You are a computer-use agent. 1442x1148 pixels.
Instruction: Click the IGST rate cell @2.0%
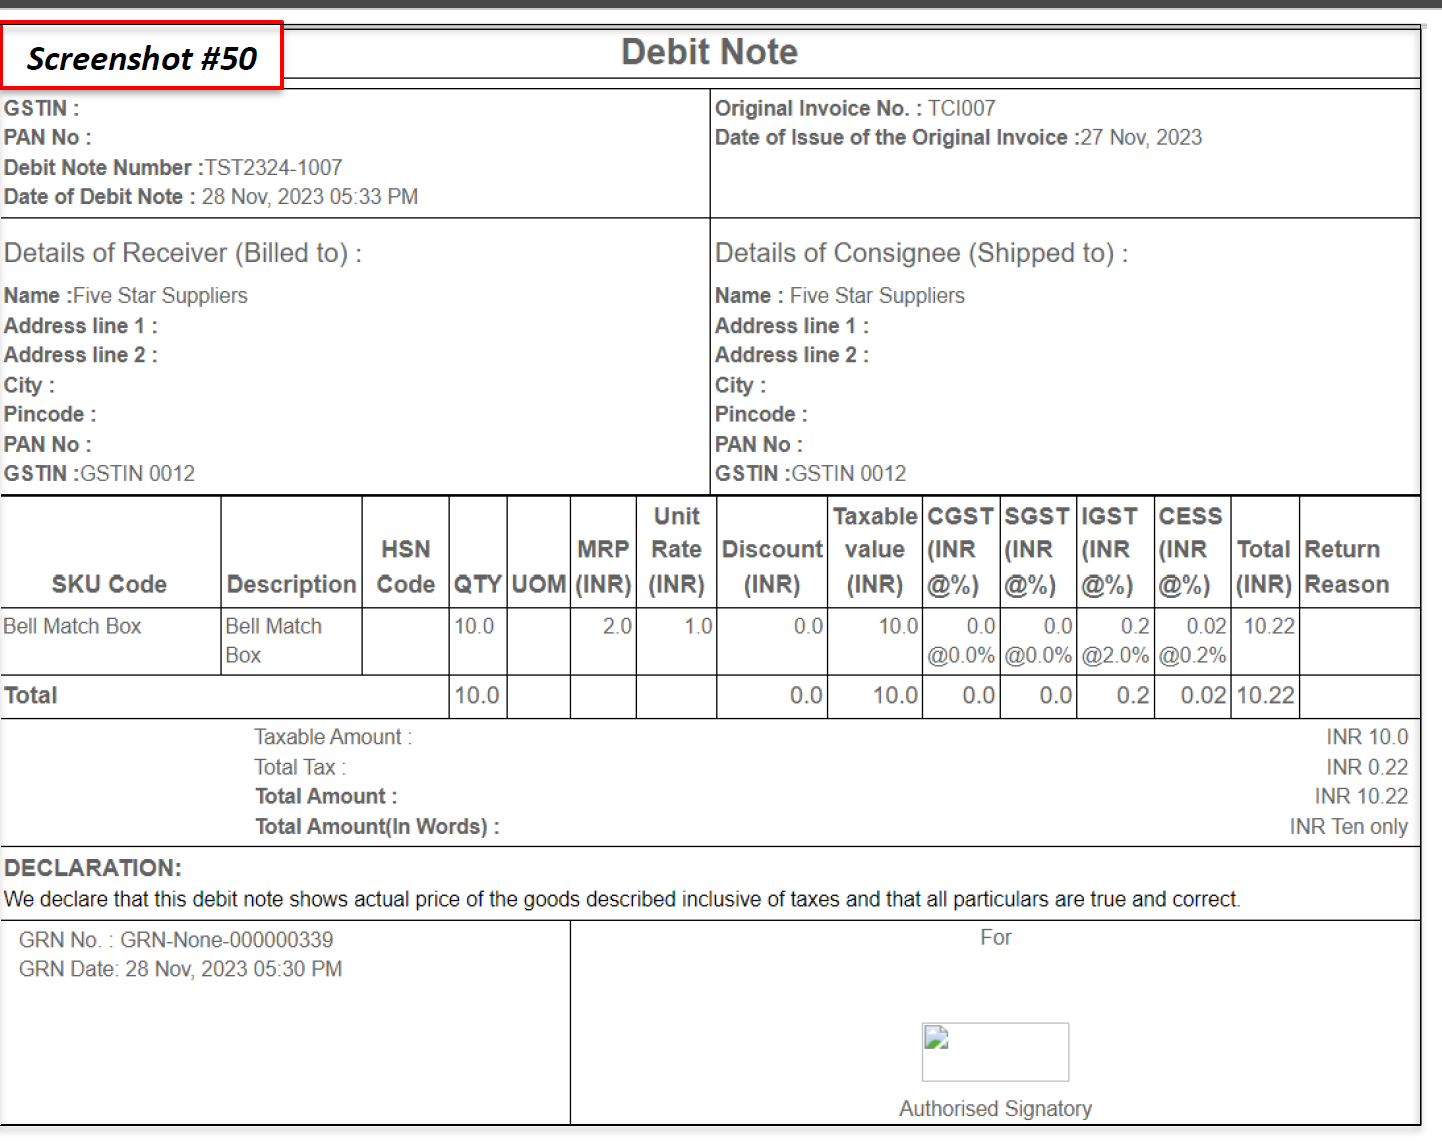(1115, 656)
